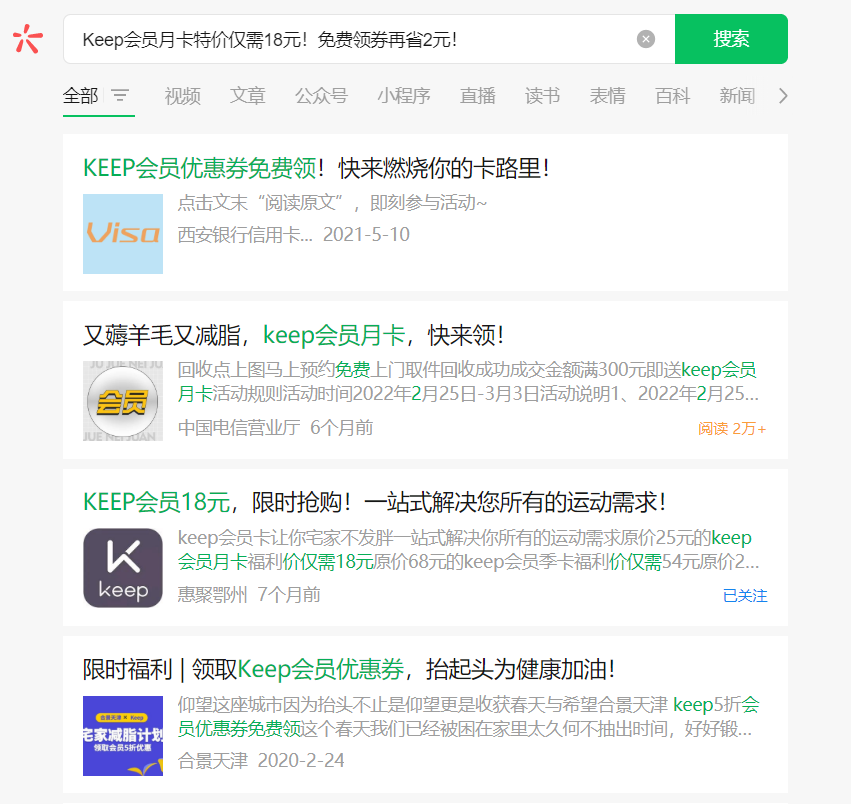Click the source 中国电信营业厅
Viewport: 851px width, 804px height.
pyautogui.click(x=239, y=428)
